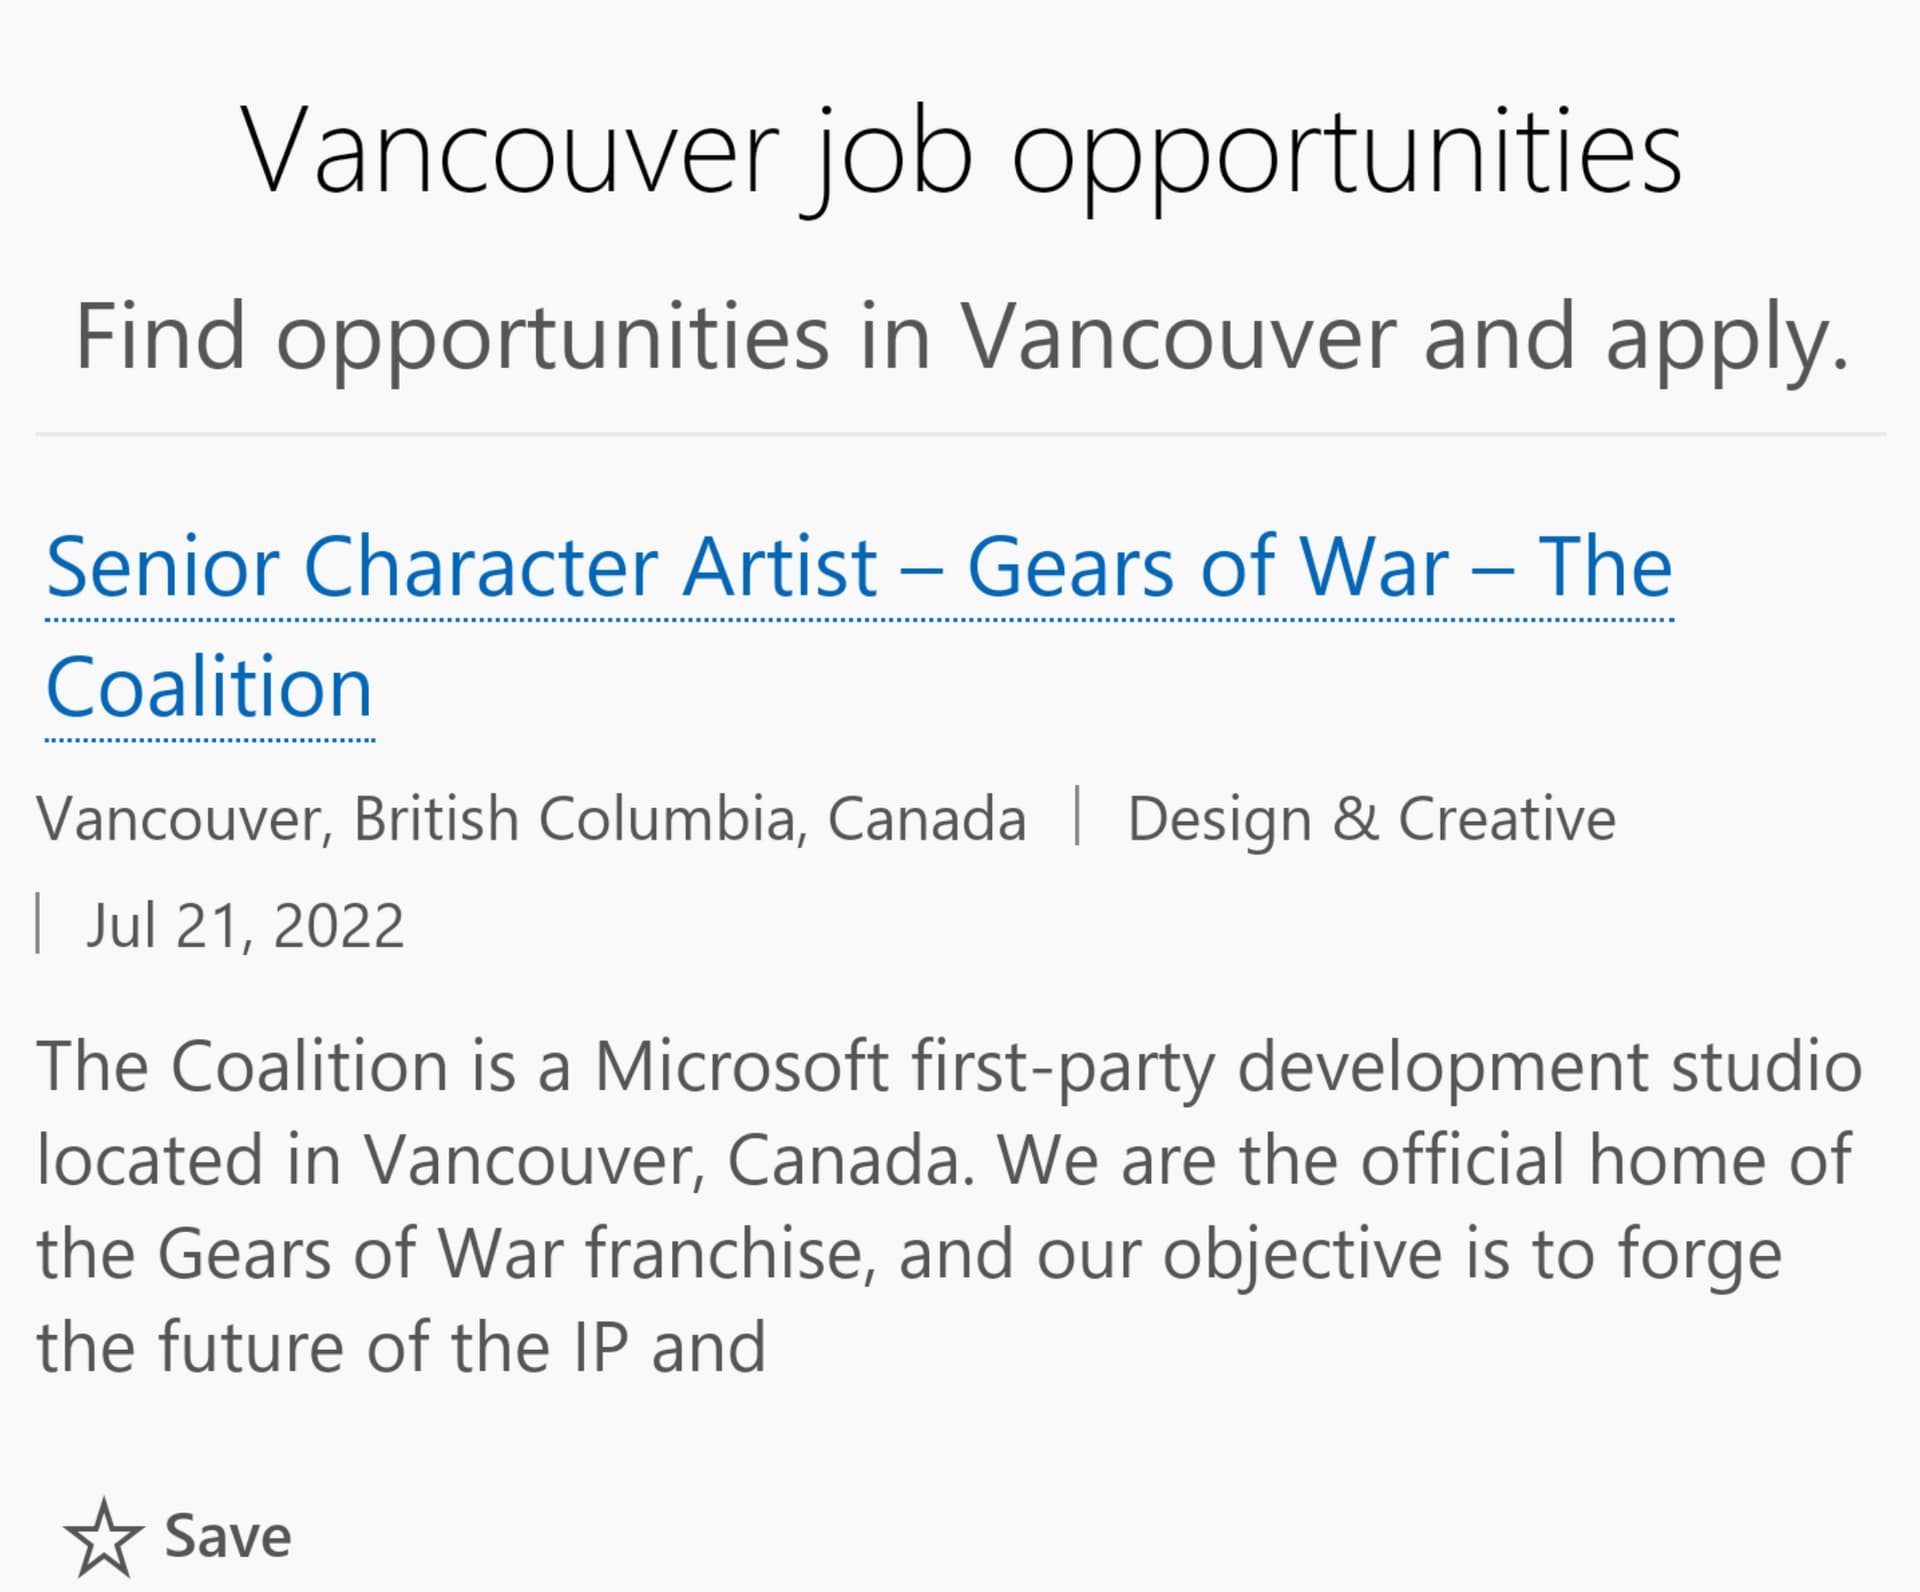Click the Save label beside the star

[228, 1537]
